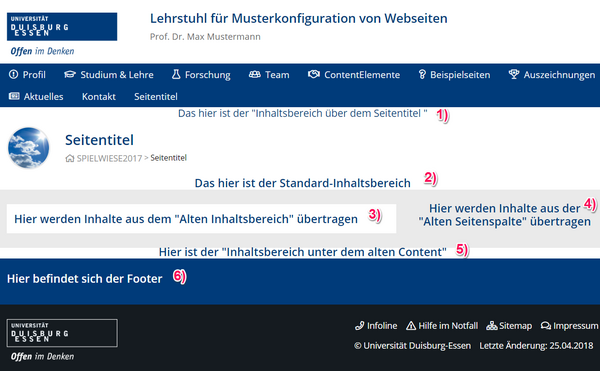Click the handshake icon beside ContentElemente

(314, 74)
